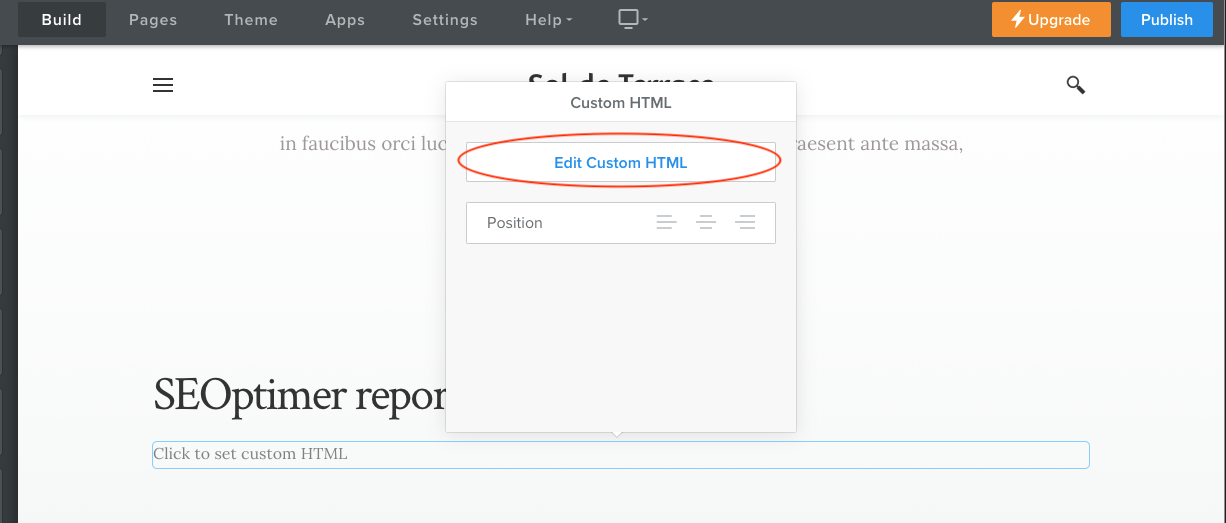Select the 'in faucibus orci' paragraph text
This screenshot has height=523, width=1226.
pos(360,144)
